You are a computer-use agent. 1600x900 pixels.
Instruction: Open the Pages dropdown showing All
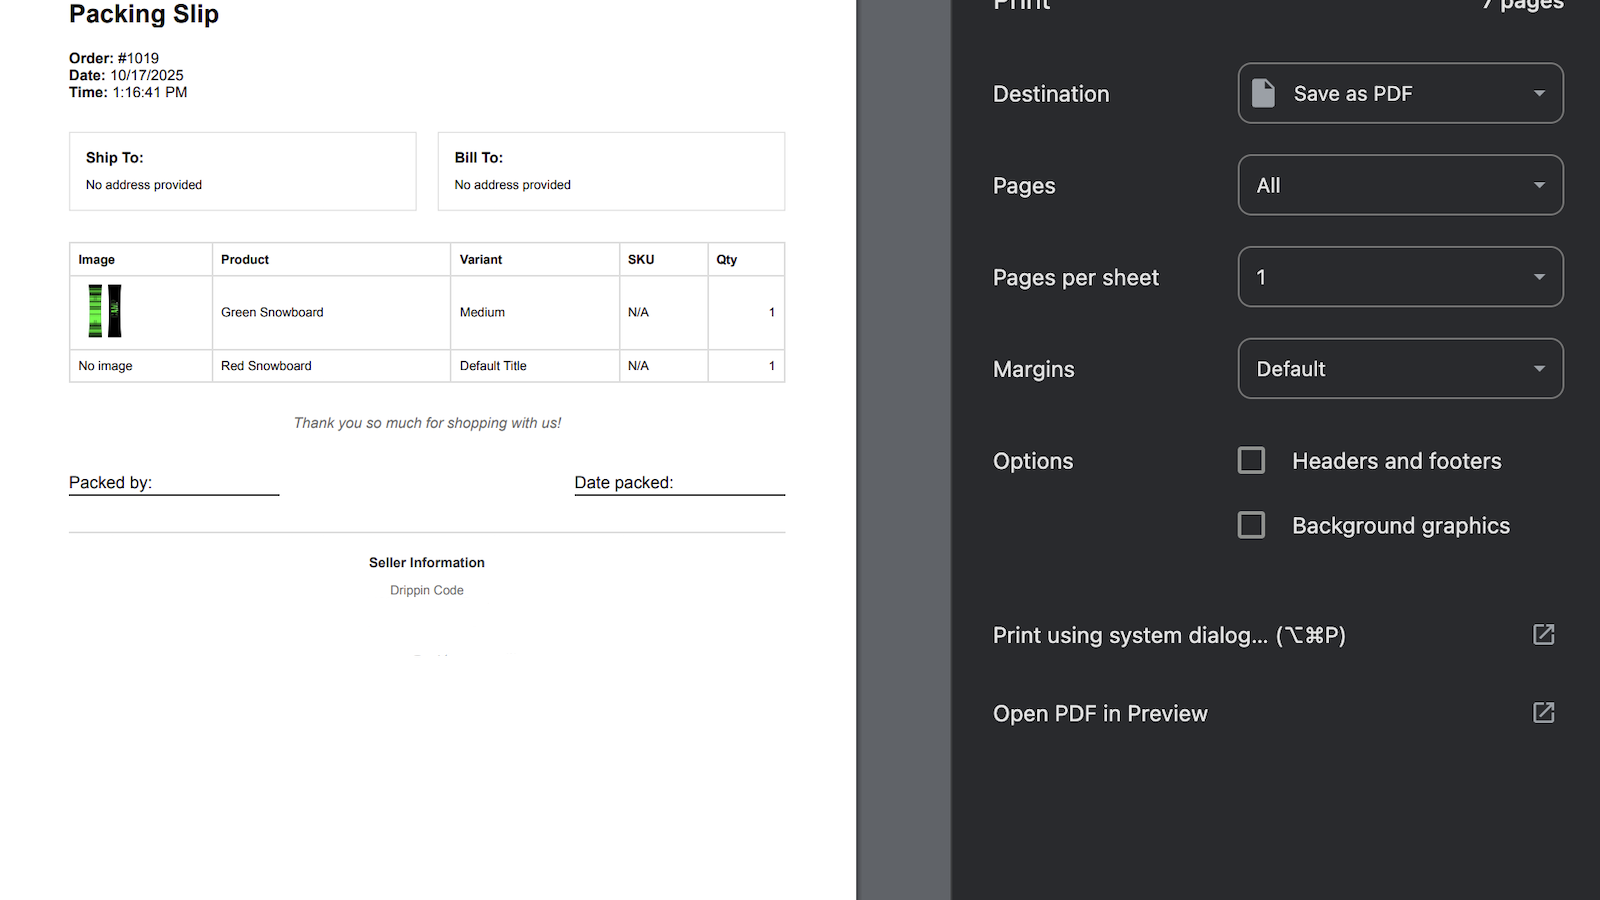click(1399, 185)
